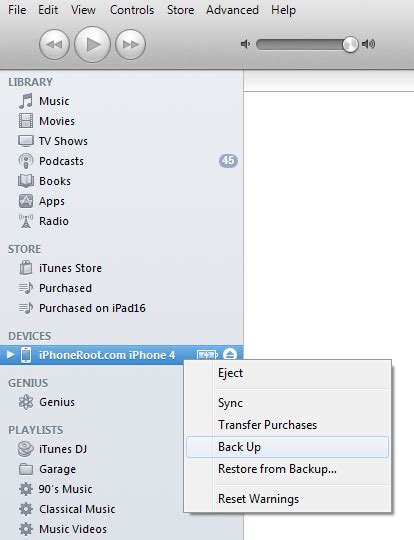Choose Eject from the context menu
This screenshot has height=540, width=414.
[x=287, y=373]
